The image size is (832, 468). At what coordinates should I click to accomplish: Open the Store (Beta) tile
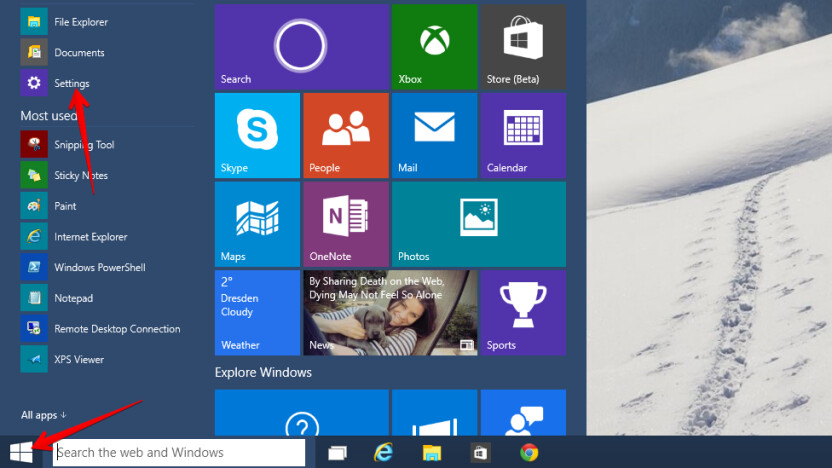click(523, 47)
